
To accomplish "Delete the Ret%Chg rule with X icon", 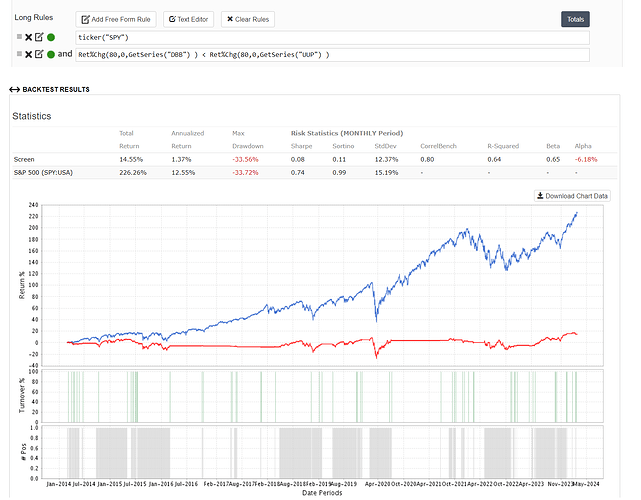I will [27, 53].
